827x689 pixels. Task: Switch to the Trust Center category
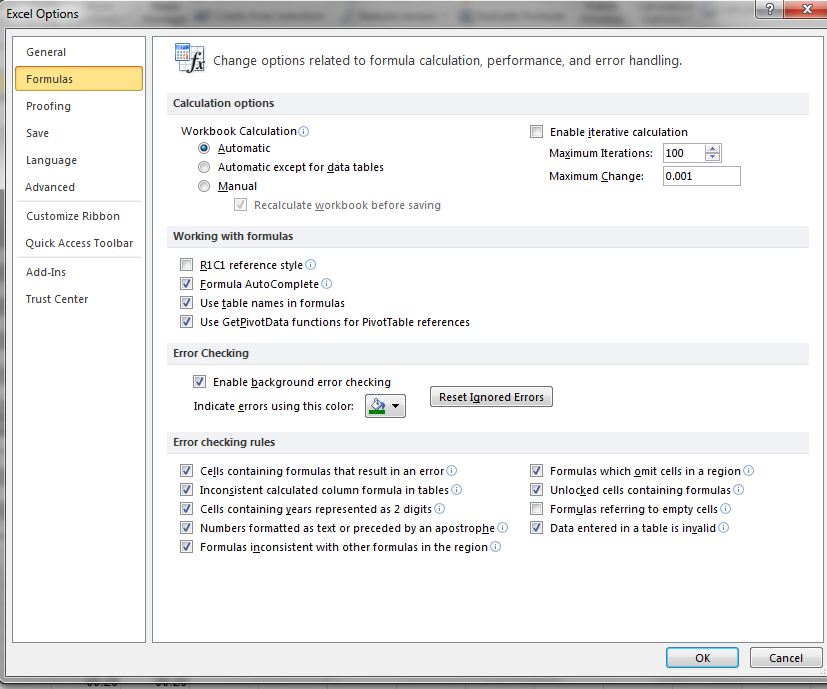click(x=57, y=298)
